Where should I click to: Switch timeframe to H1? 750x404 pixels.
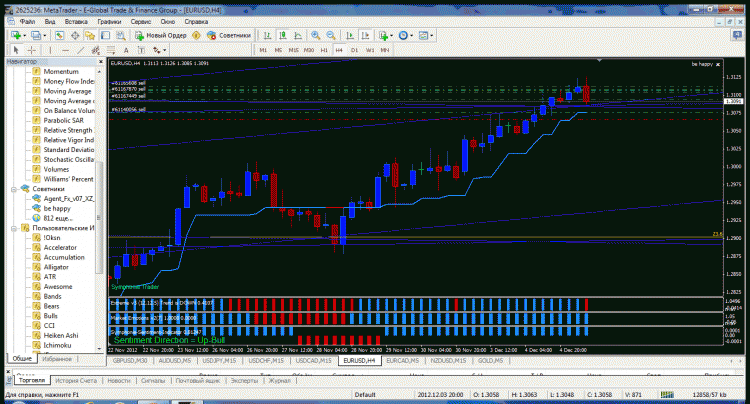click(324, 50)
